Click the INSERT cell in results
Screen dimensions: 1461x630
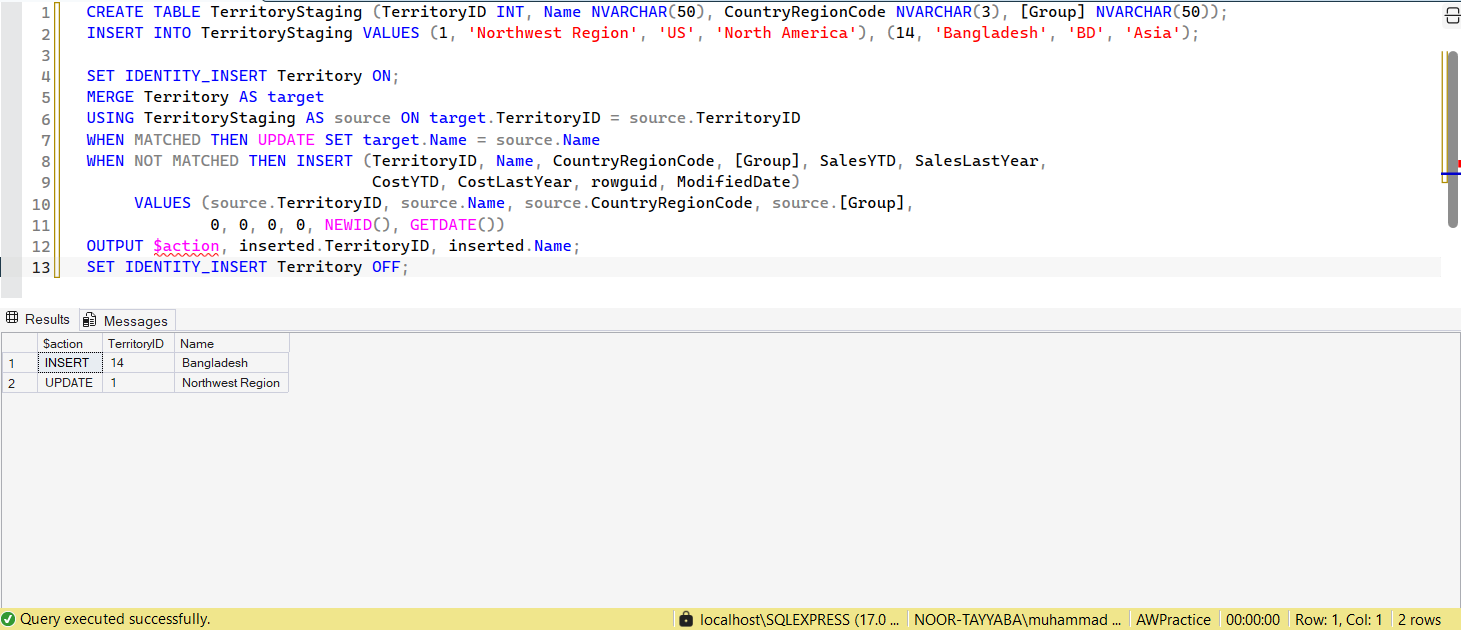tap(70, 363)
